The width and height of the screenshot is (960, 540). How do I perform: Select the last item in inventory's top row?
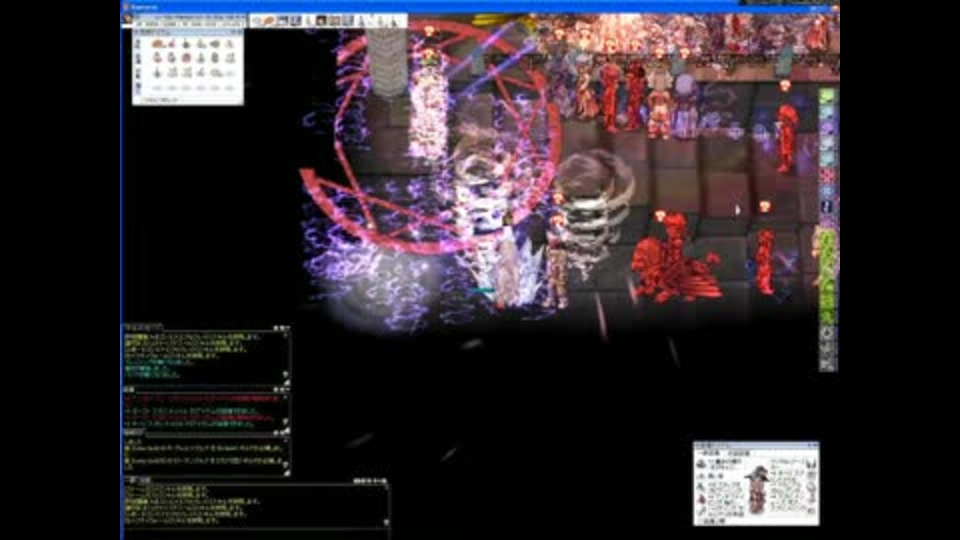click(x=229, y=44)
